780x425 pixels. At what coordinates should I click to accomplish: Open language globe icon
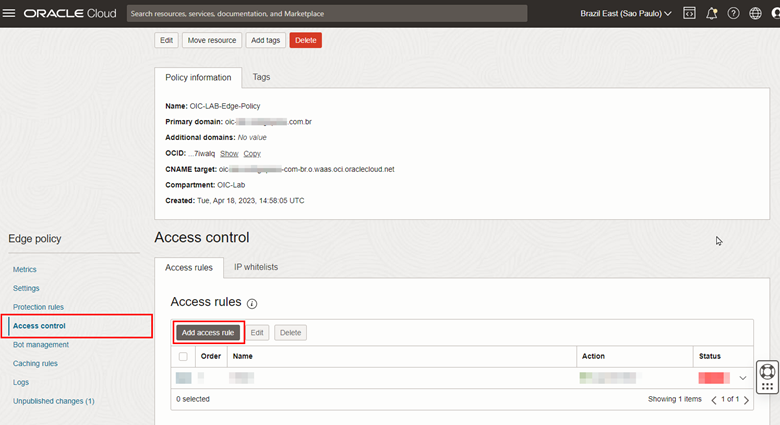[755, 13]
